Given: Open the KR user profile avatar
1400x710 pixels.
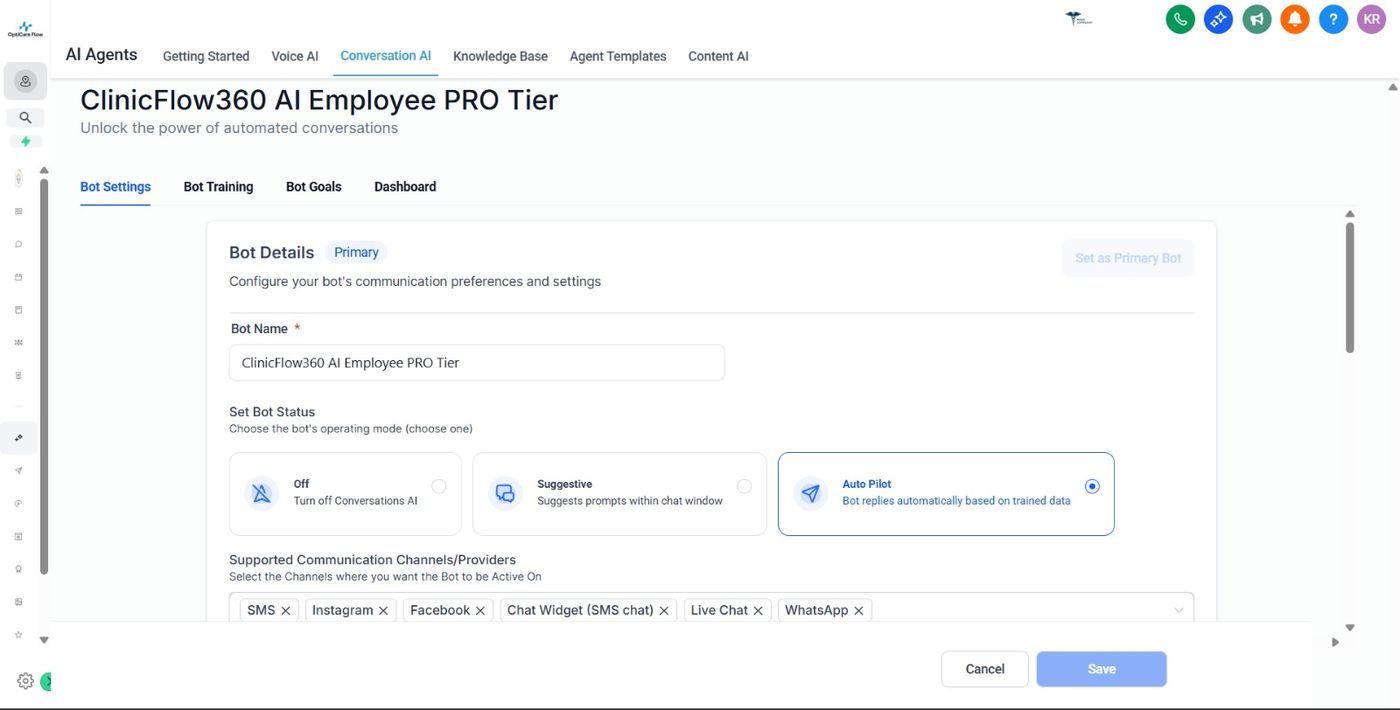Looking at the screenshot, I should [1371, 19].
